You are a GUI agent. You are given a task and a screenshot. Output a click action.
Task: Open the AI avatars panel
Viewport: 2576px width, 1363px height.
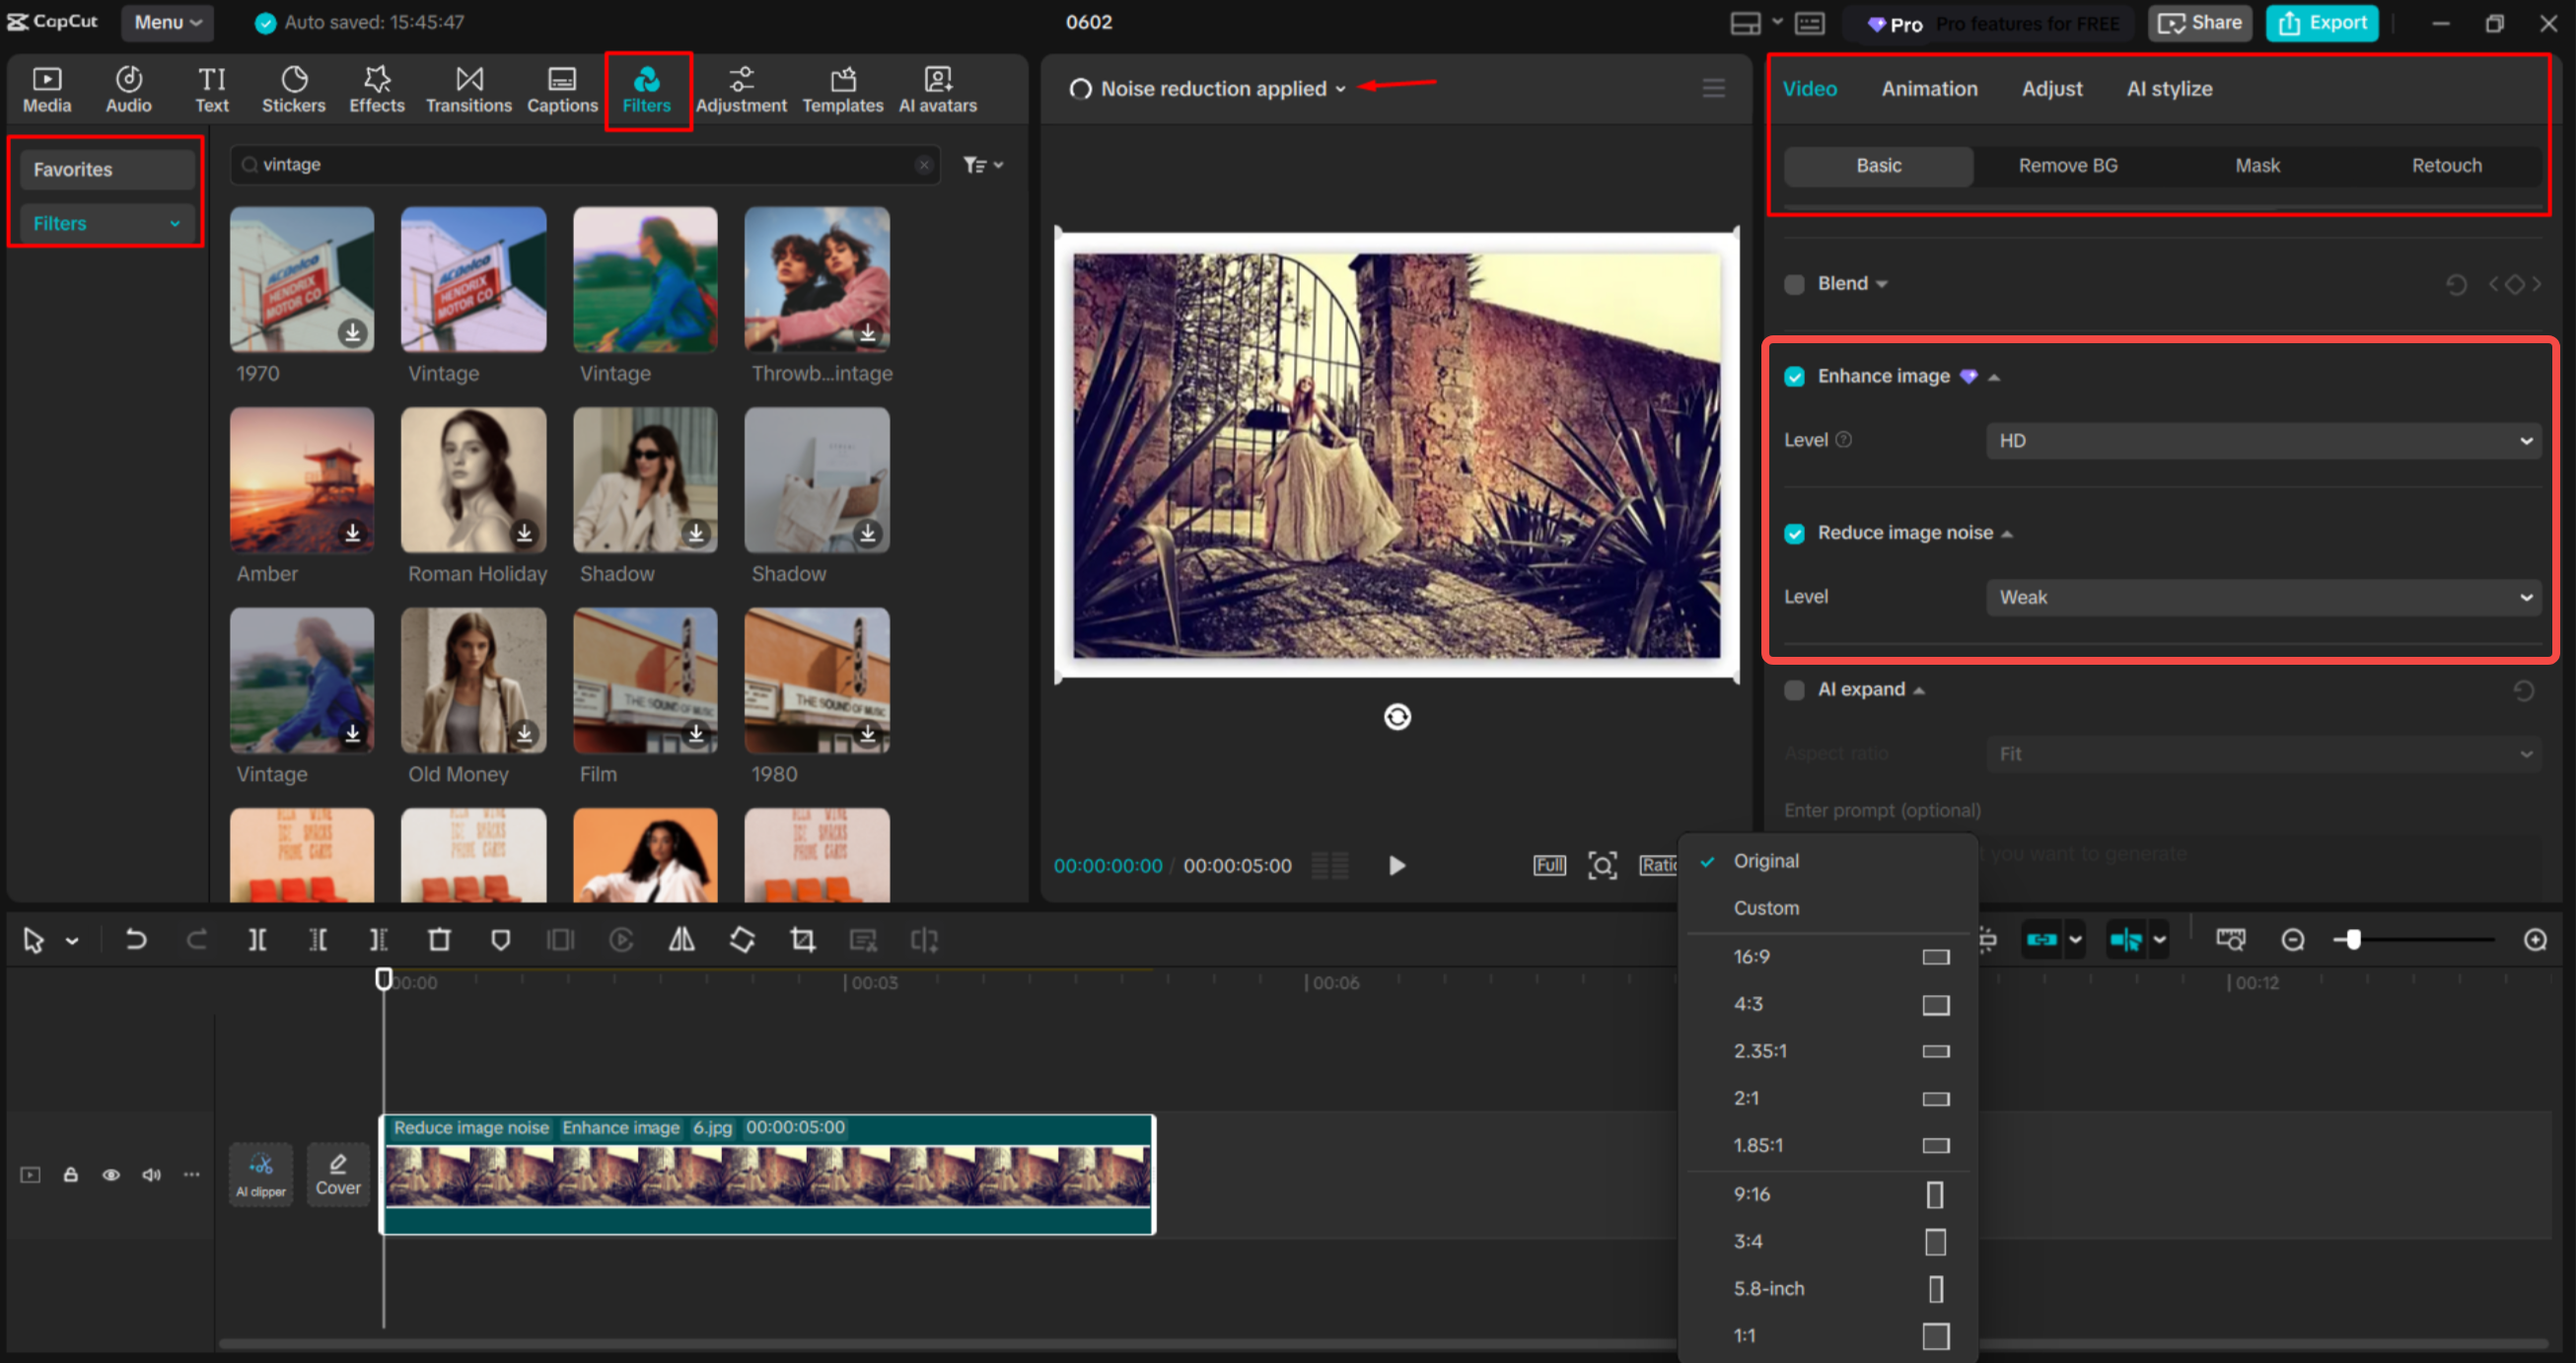(x=936, y=88)
